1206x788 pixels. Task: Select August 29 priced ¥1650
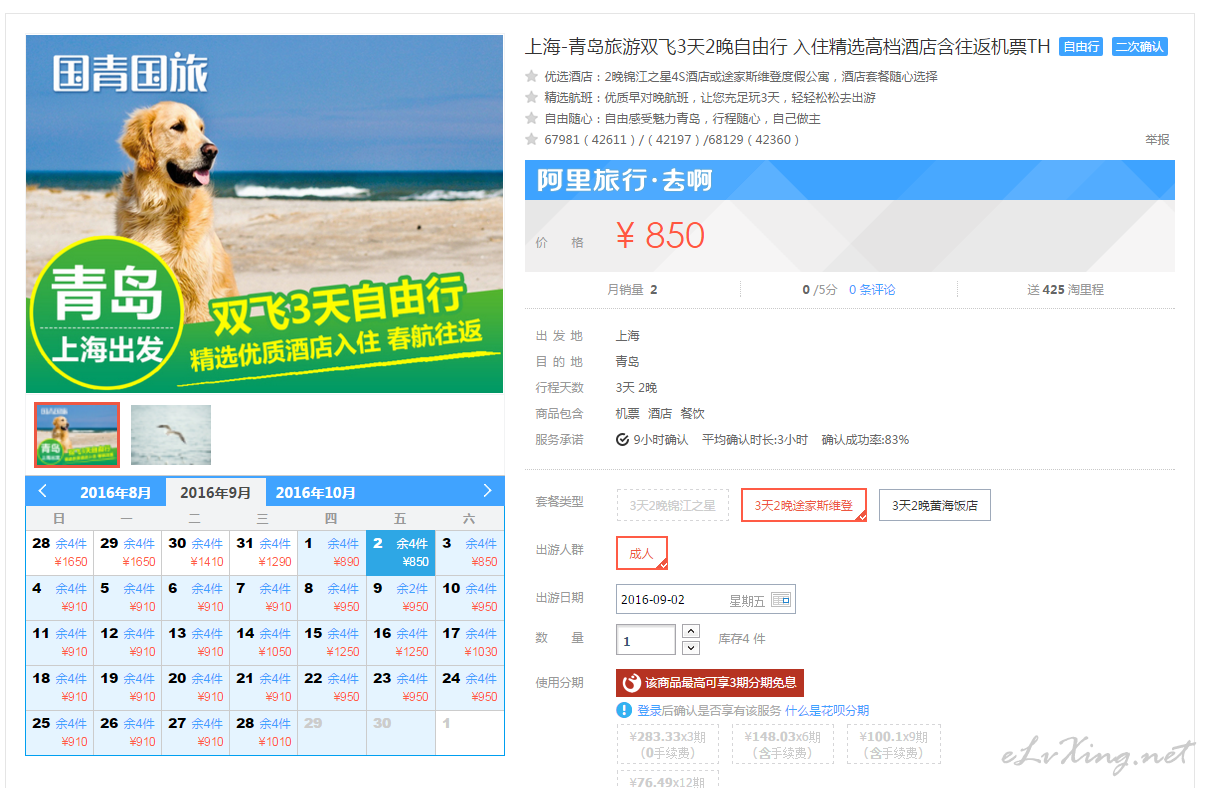point(127,552)
